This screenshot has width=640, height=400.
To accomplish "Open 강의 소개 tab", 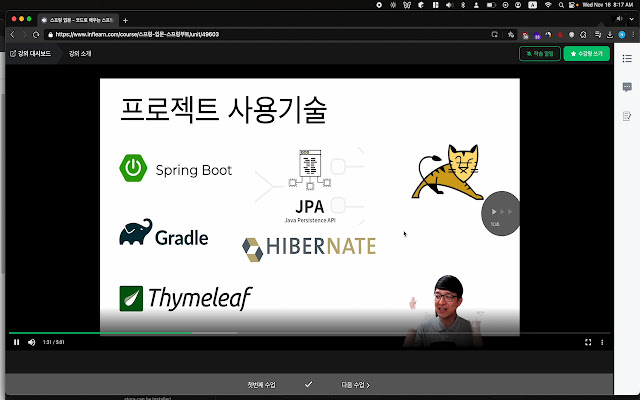I will pos(80,53).
